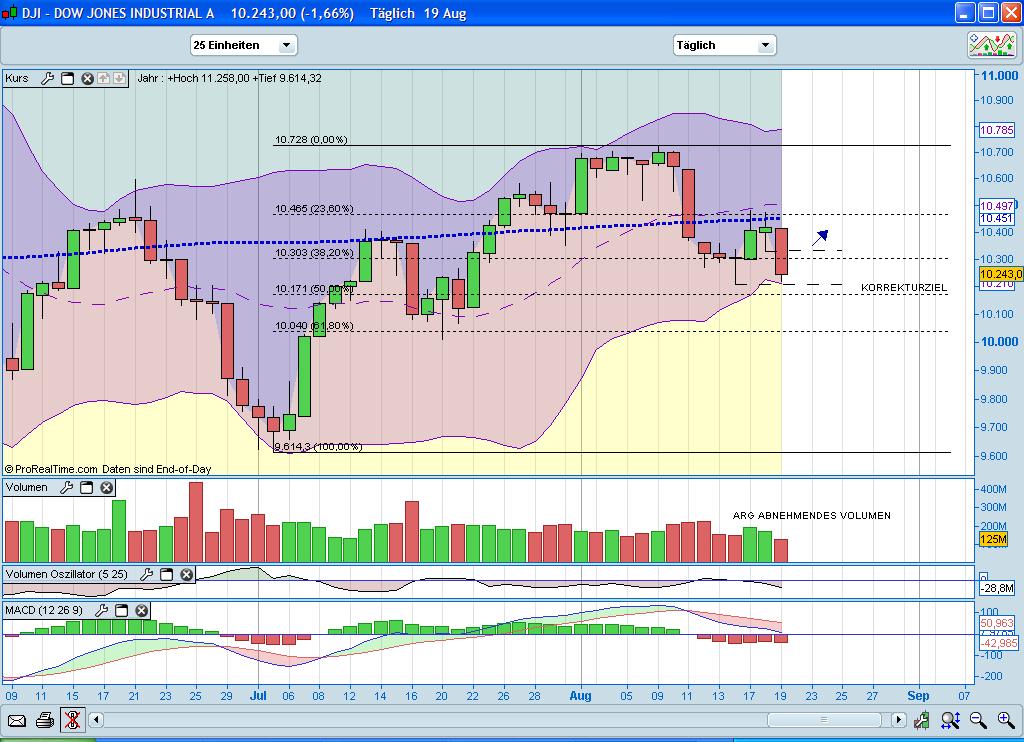1024x742 pixels.
Task: Open Volumen panel wrench settings
Action: pyautogui.click(x=67, y=487)
